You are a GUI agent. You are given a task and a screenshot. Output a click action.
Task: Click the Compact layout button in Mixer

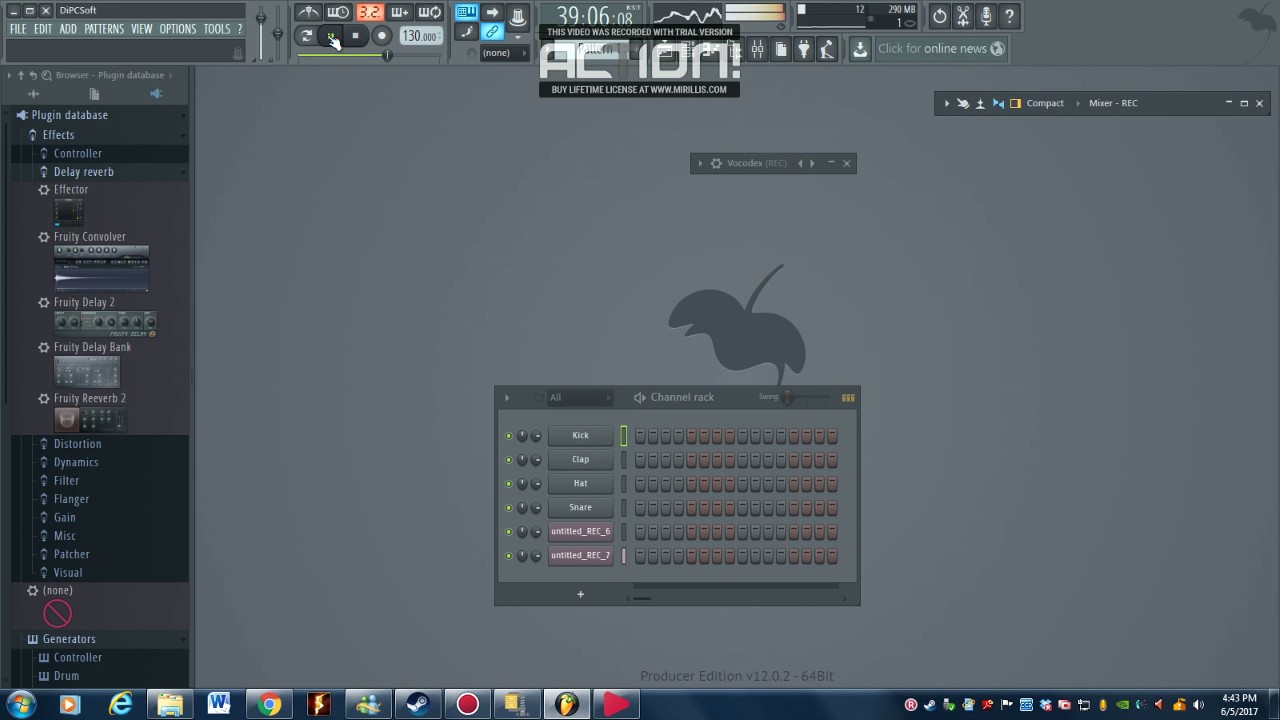[1045, 103]
